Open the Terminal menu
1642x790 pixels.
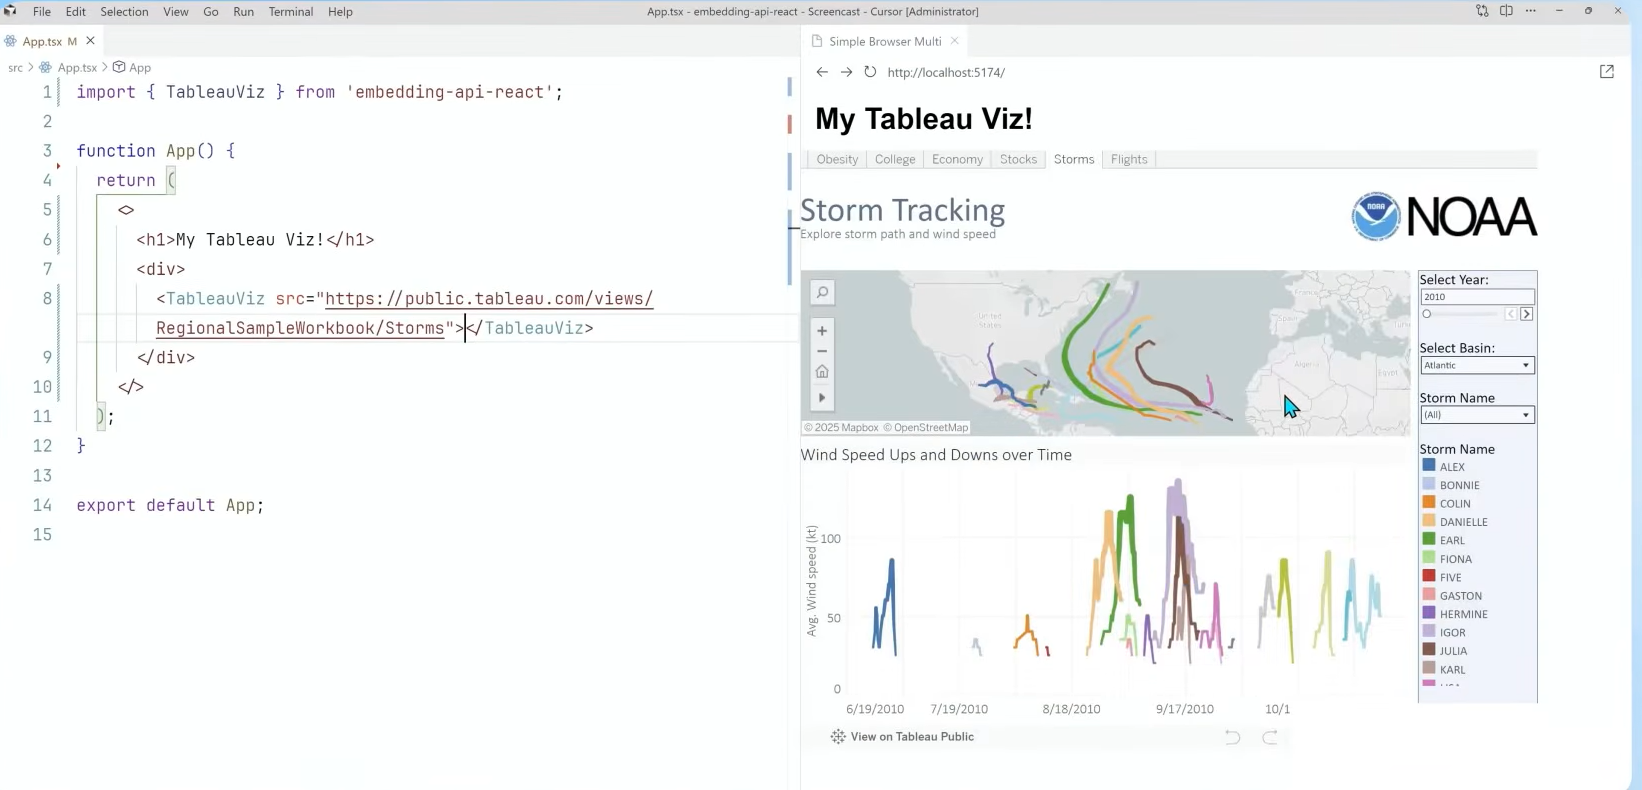coord(291,11)
